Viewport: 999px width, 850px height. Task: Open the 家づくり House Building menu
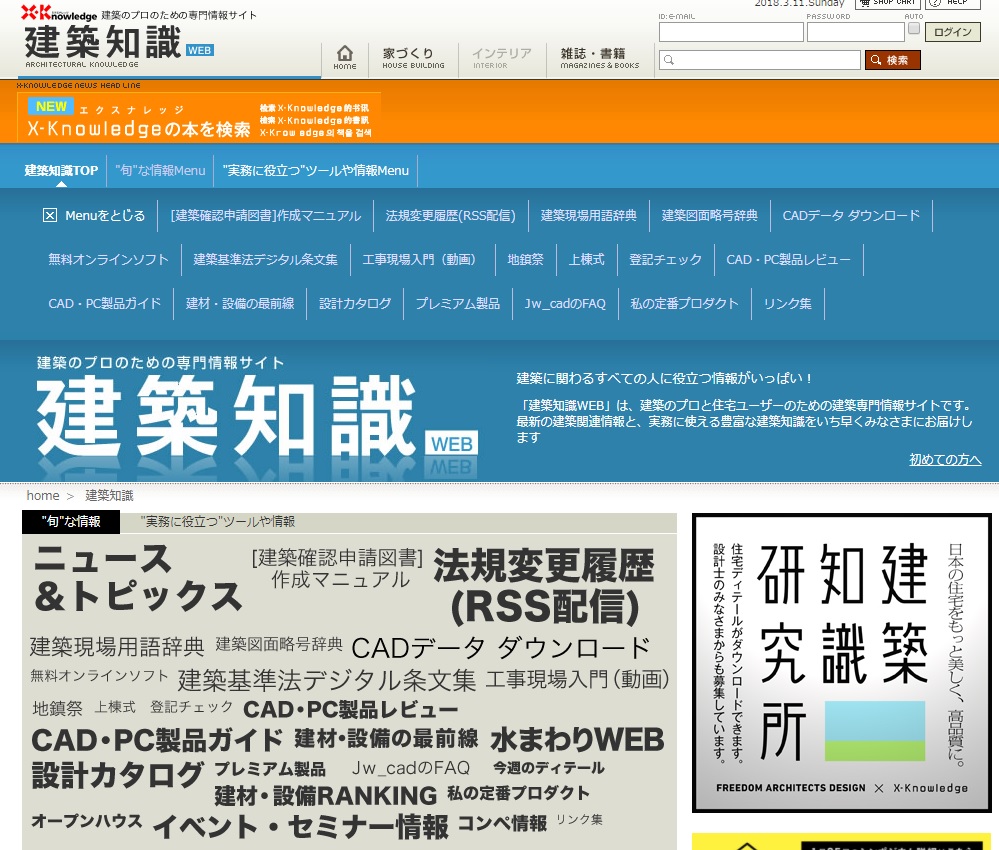coord(413,57)
